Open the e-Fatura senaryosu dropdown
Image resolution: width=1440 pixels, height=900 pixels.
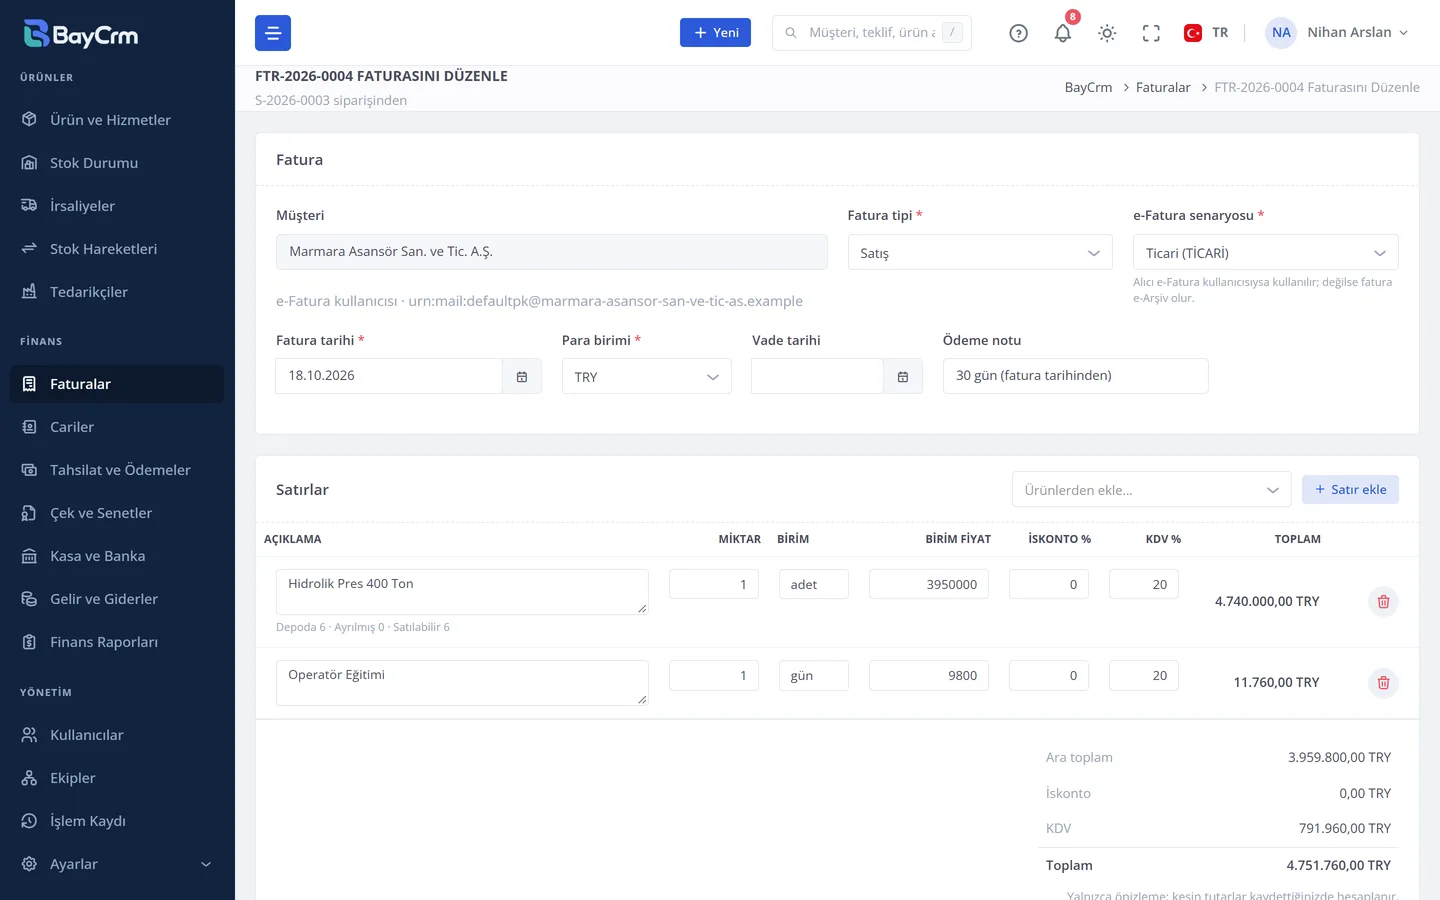click(1265, 252)
